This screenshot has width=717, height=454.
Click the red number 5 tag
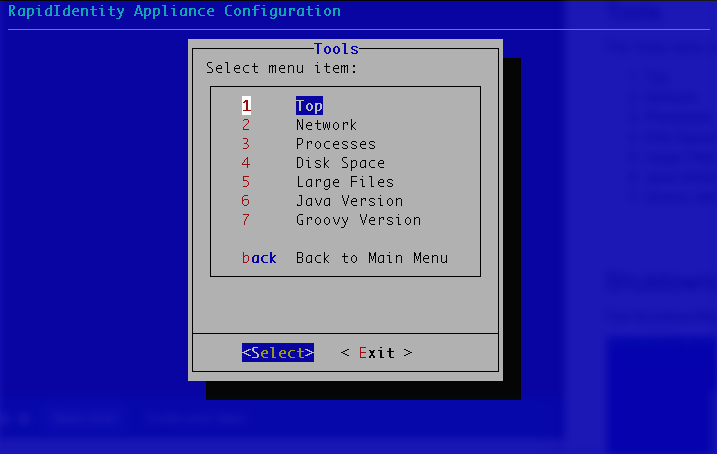pyautogui.click(x=246, y=182)
